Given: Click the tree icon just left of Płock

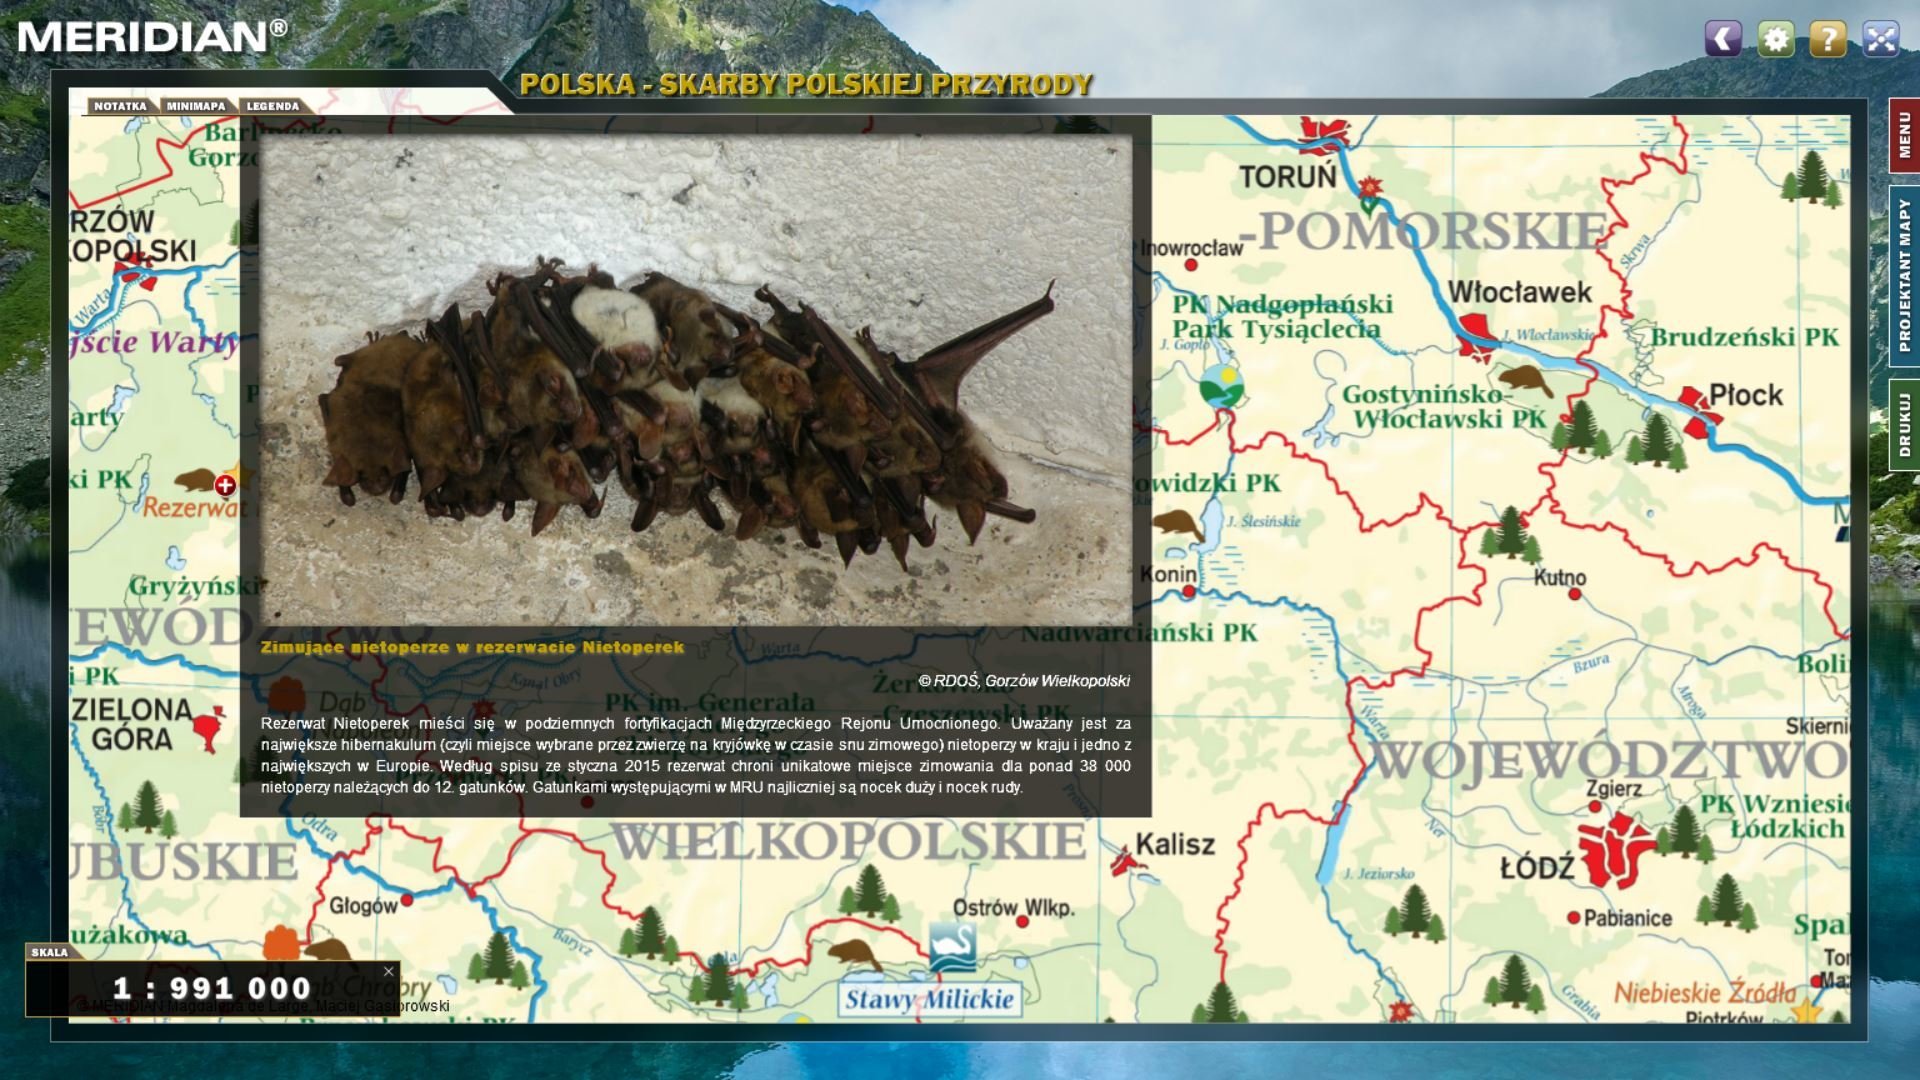Looking at the screenshot, I should [x=1656, y=440].
